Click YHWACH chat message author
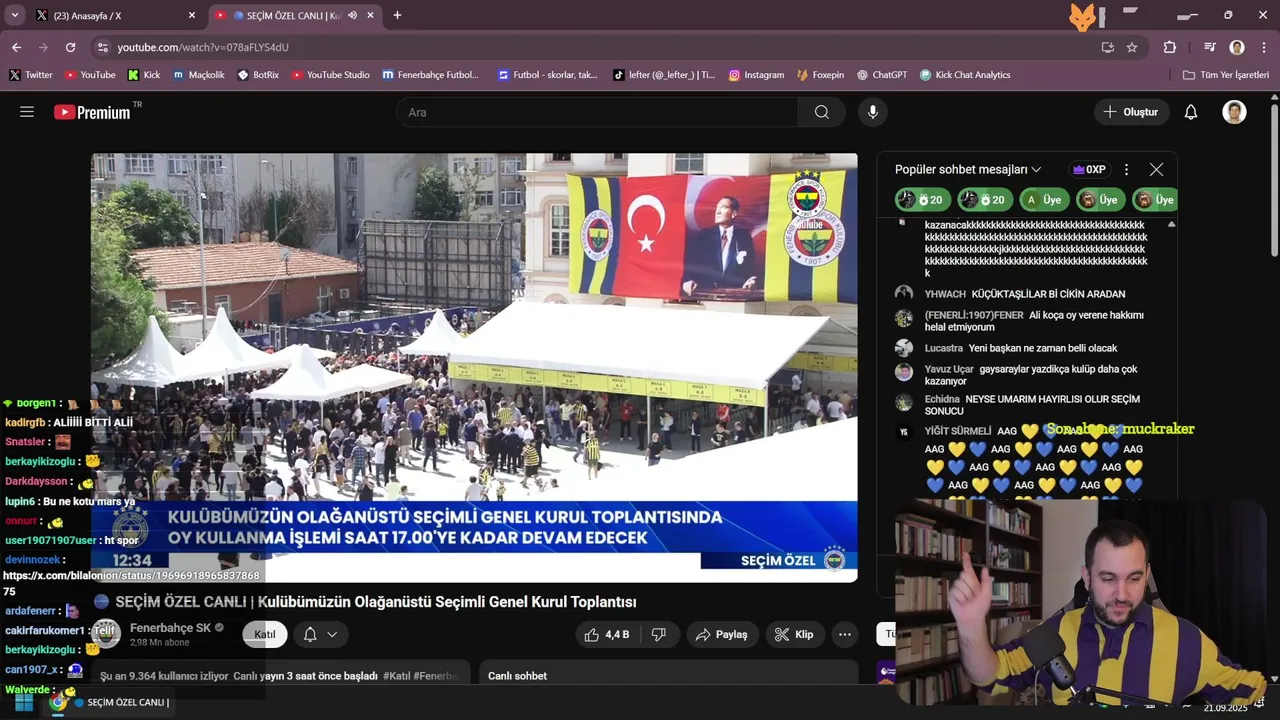Screen dimensions: 1280x720 (945, 294)
